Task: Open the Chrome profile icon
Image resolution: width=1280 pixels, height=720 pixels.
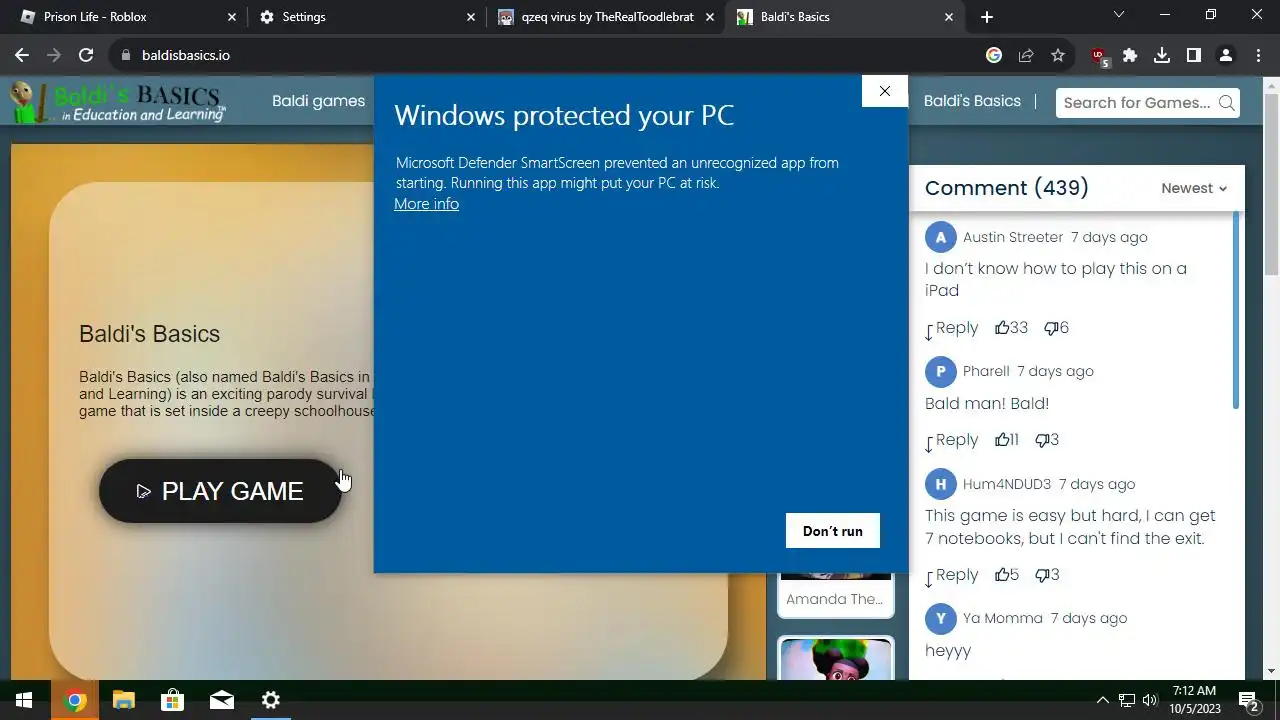Action: coord(1226,55)
